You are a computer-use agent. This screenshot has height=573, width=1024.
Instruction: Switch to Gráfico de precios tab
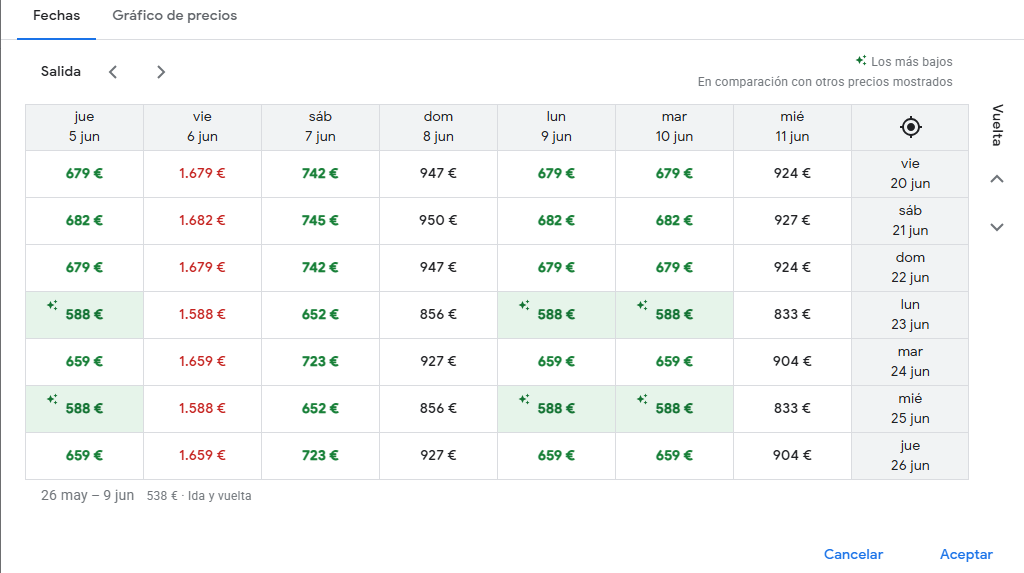click(175, 16)
